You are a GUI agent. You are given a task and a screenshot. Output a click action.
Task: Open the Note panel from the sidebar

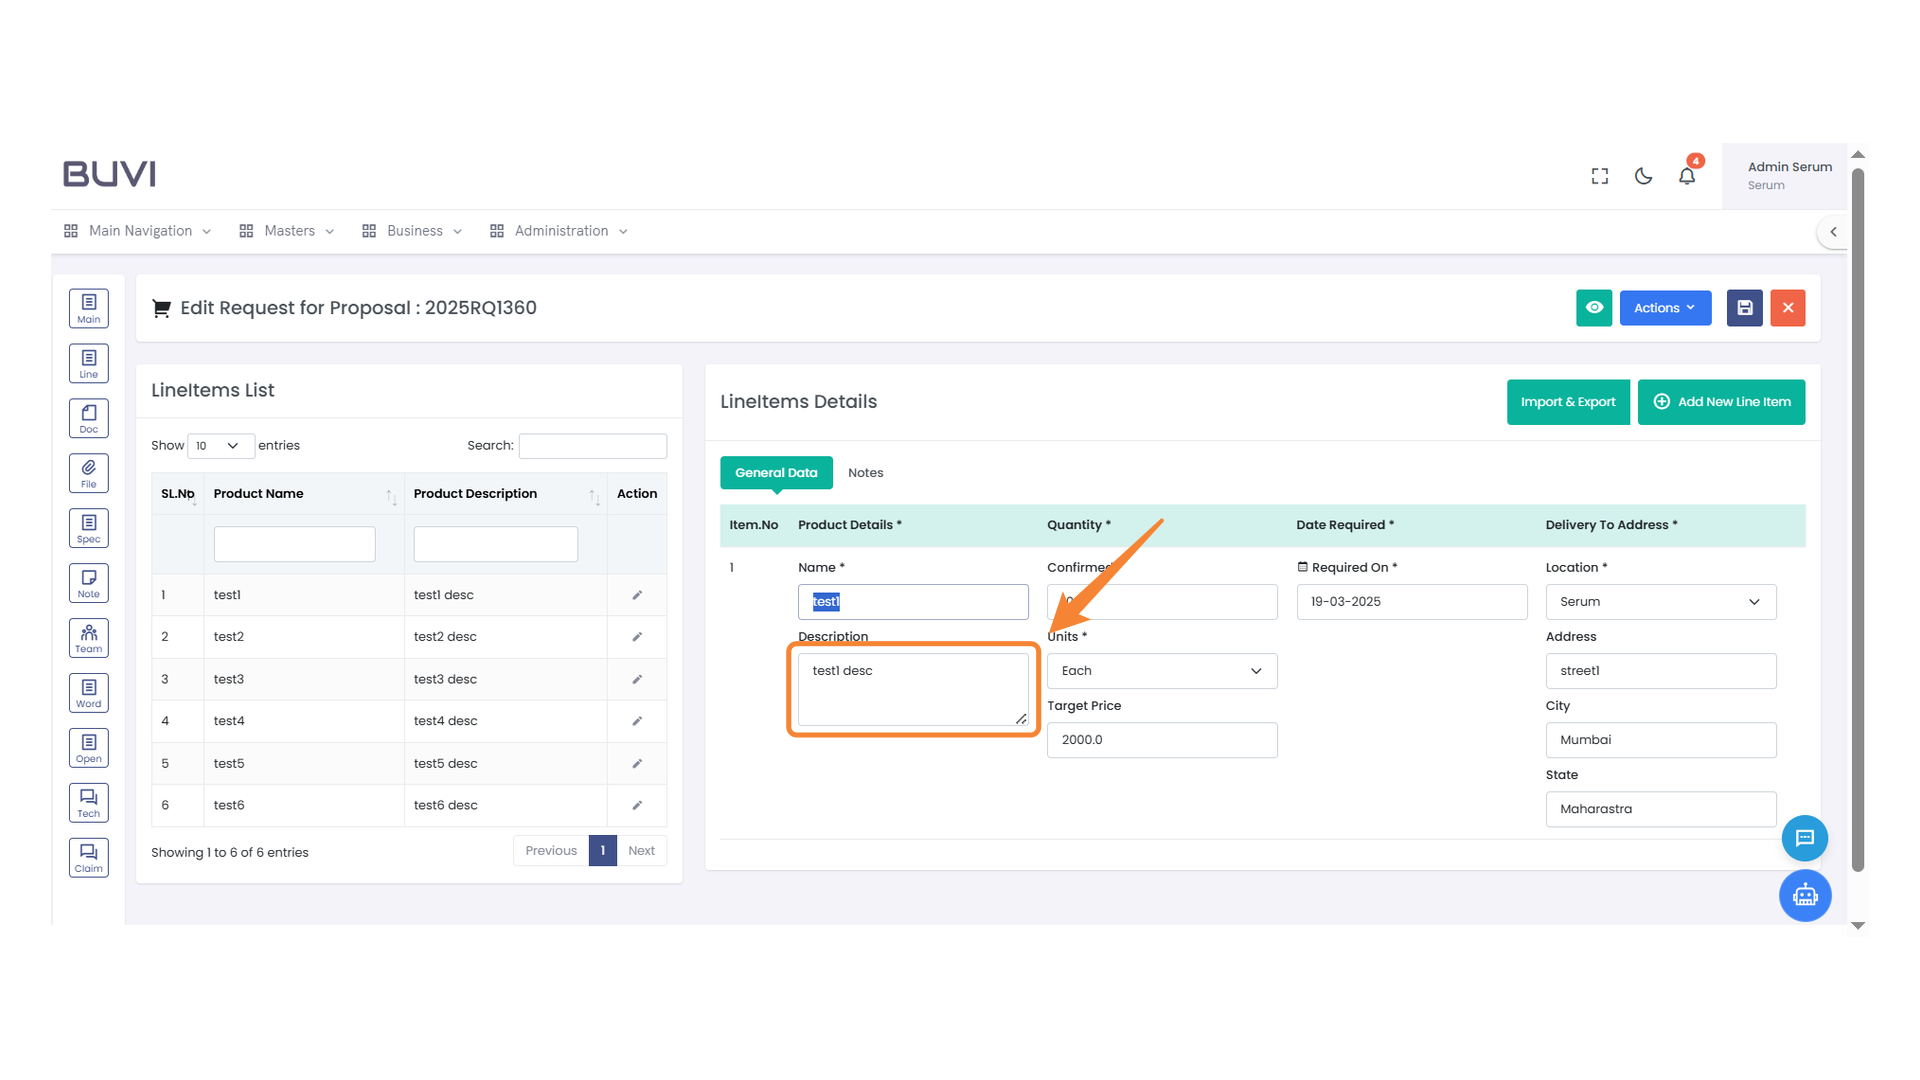(x=88, y=582)
